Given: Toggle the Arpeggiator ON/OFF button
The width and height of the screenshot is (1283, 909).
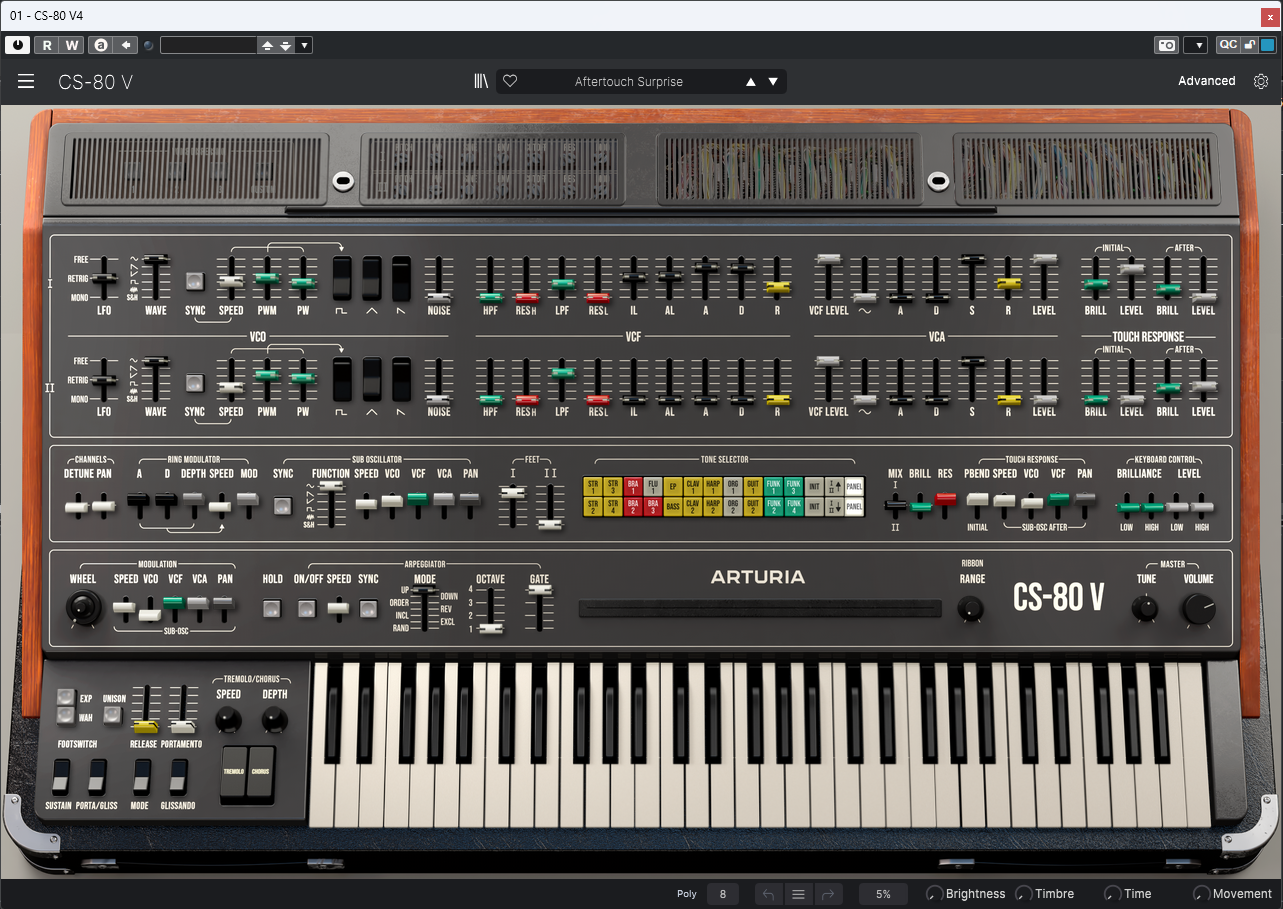Looking at the screenshot, I should [307, 607].
